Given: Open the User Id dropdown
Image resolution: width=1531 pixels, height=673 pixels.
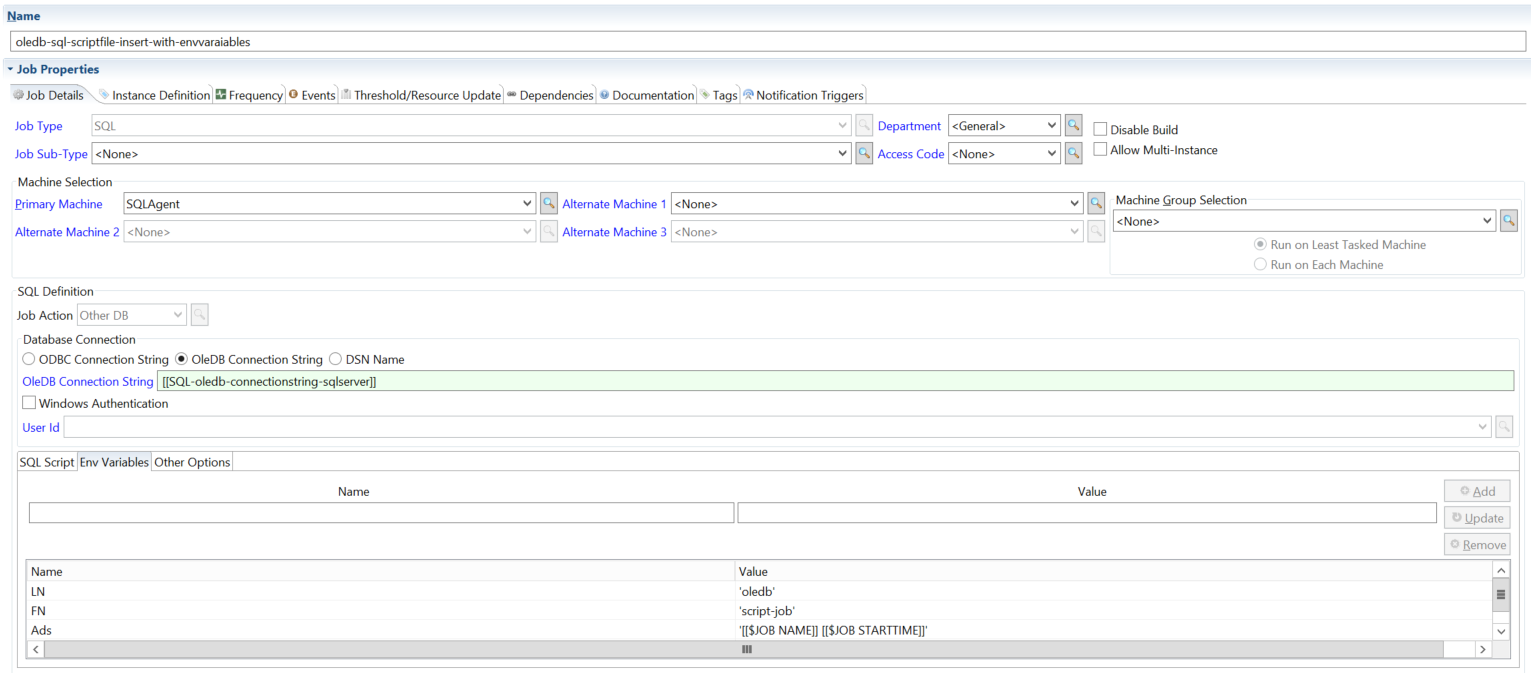Looking at the screenshot, I should (1482, 427).
